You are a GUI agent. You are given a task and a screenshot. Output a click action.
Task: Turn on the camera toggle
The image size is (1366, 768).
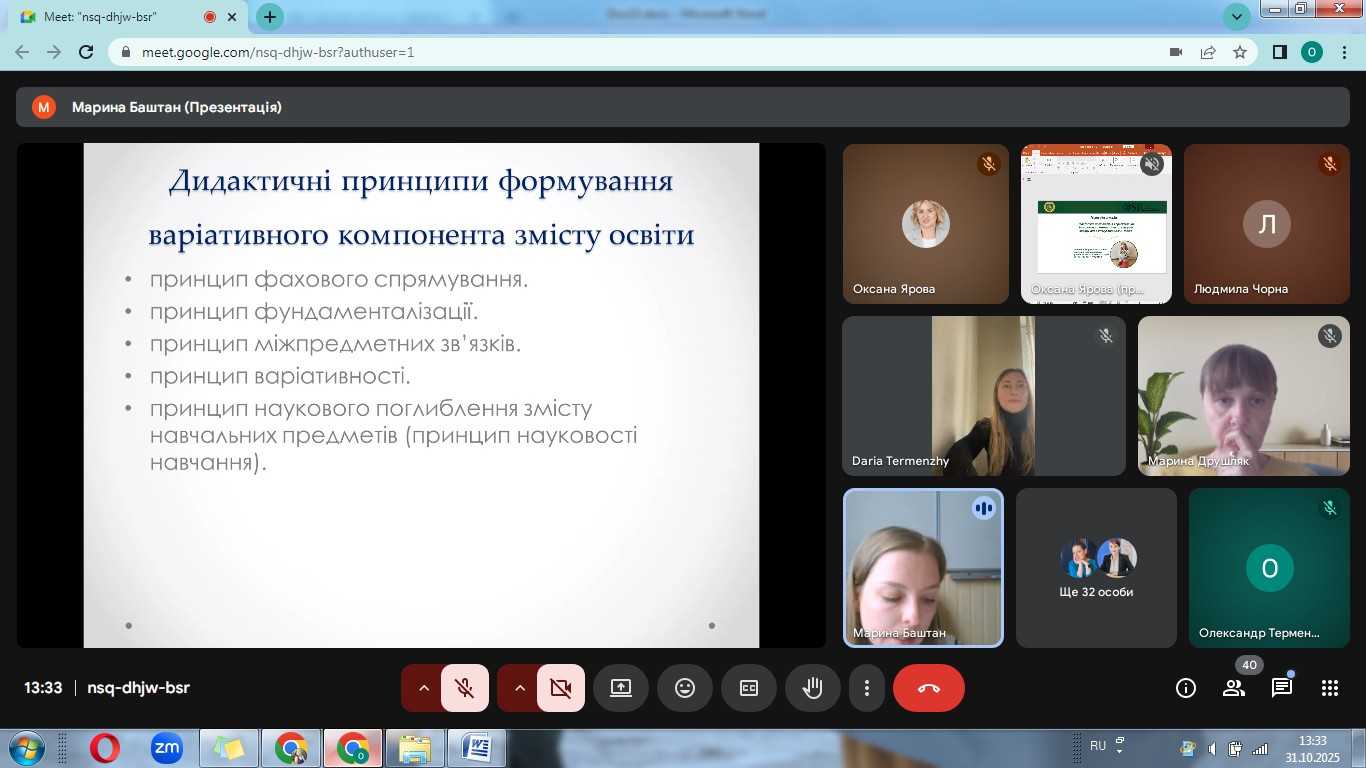[560, 688]
